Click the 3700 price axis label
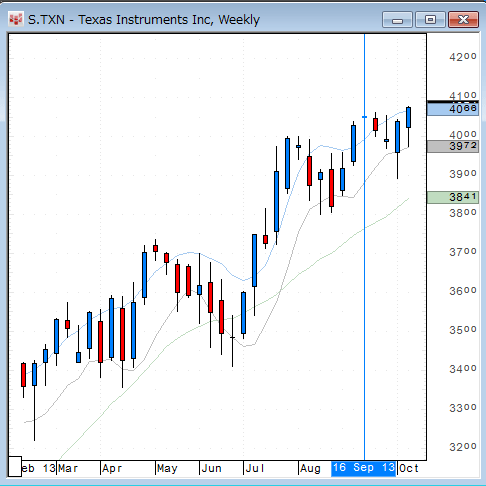Viewport: 486px width, 486px height. [x=463, y=252]
